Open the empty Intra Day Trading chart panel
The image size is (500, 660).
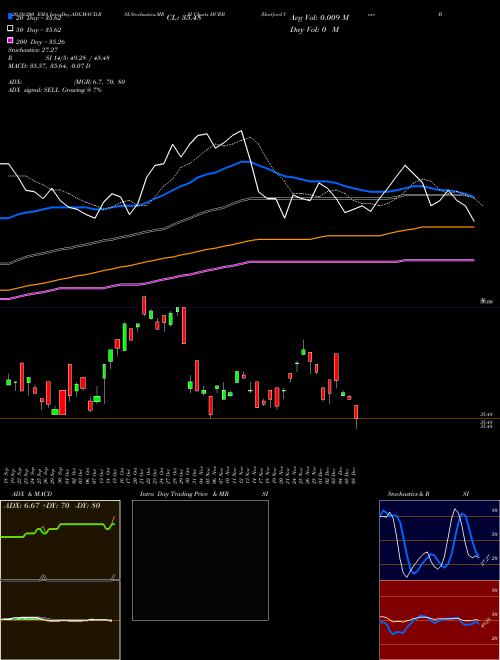click(x=200, y=560)
